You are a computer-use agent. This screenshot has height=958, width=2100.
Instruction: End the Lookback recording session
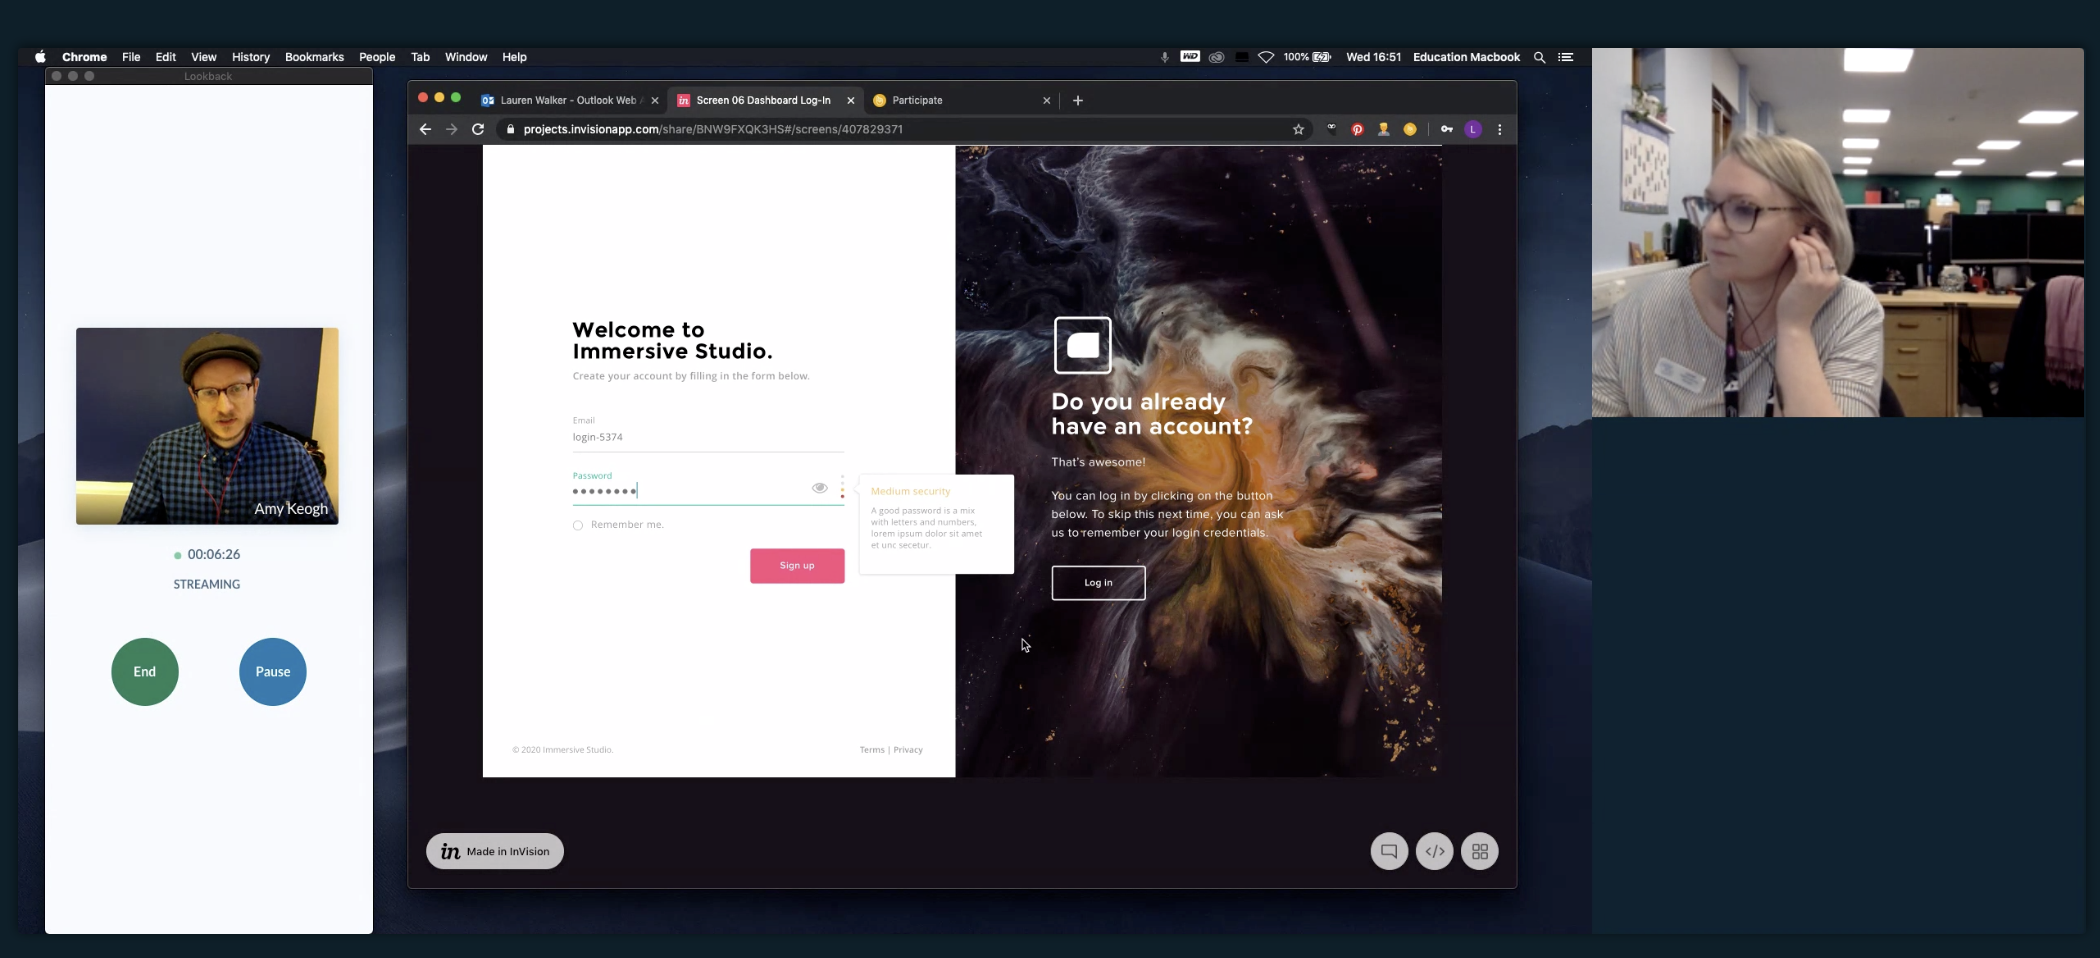click(x=145, y=672)
